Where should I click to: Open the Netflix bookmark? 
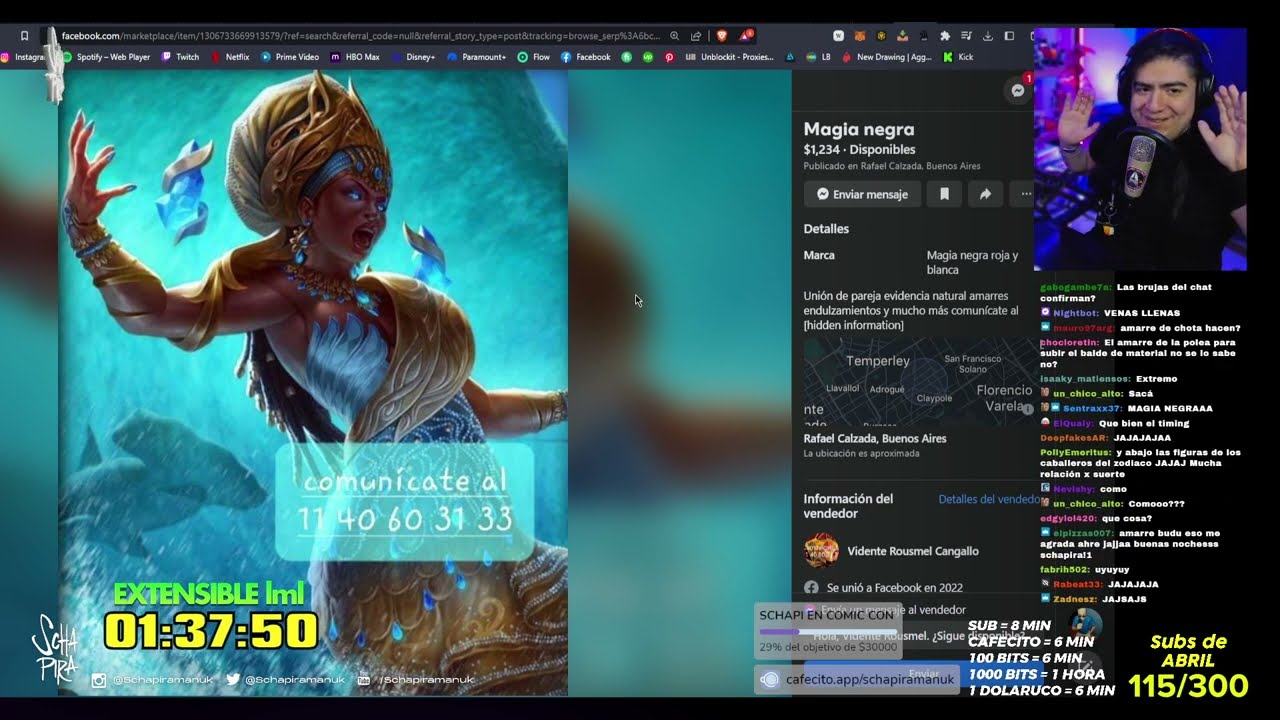pyautogui.click(x=230, y=57)
